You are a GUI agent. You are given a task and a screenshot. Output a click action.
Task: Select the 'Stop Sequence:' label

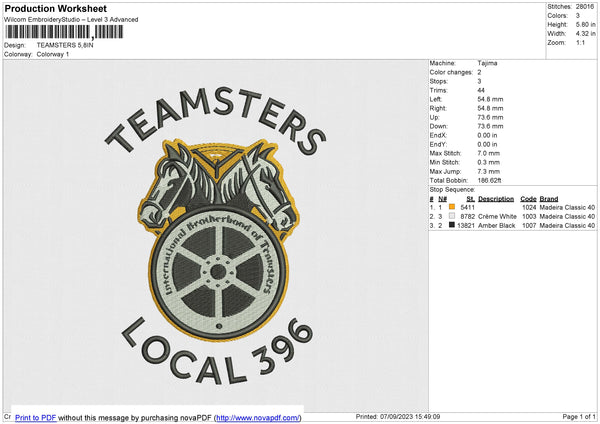pos(452,189)
